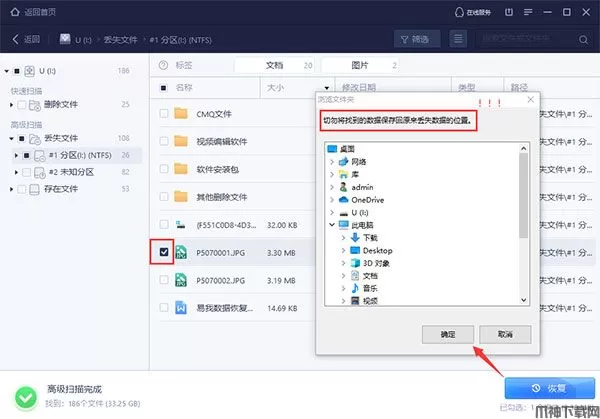The height and width of the screenshot is (419, 600).
Task: Click 取消 to cancel folder dialog
Action: (505, 334)
